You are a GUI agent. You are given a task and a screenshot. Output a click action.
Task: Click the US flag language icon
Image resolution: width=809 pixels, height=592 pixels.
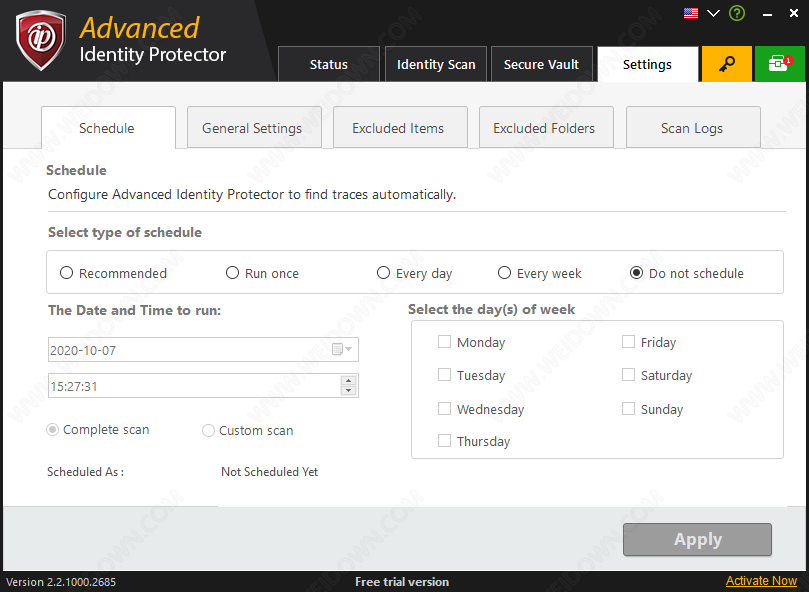point(691,13)
